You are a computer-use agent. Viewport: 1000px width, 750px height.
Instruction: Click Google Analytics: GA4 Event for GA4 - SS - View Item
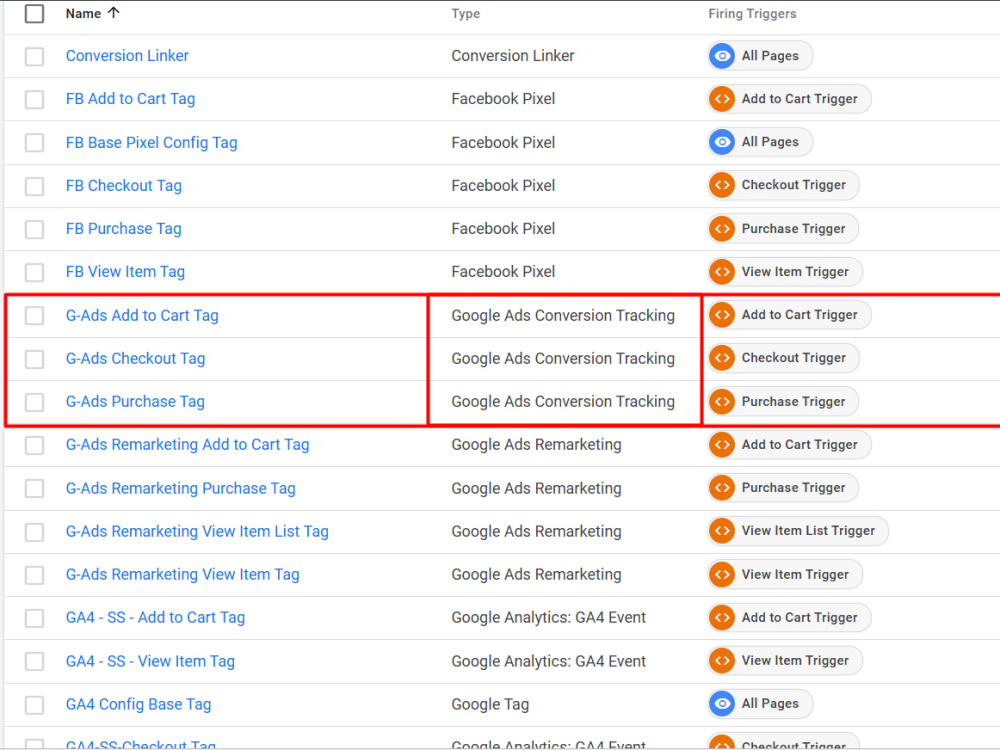pos(548,661)
